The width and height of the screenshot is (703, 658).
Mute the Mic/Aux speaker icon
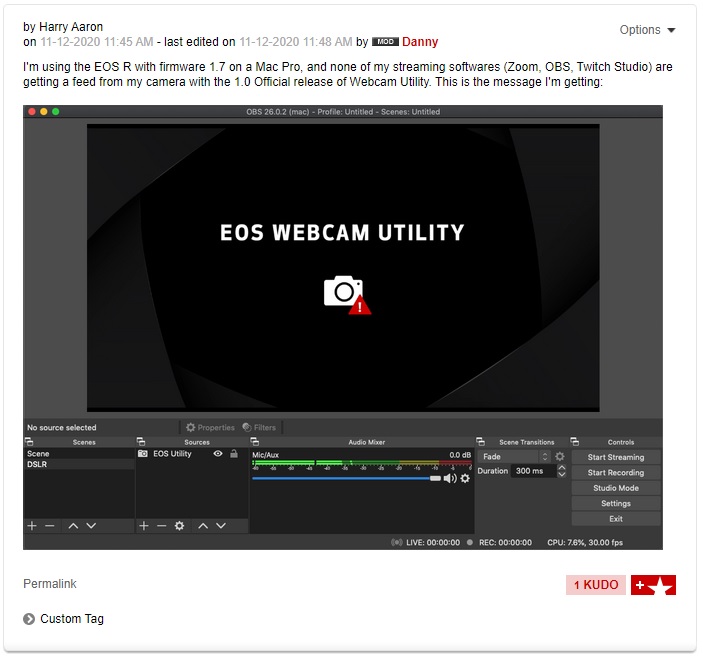pos(450,478)
